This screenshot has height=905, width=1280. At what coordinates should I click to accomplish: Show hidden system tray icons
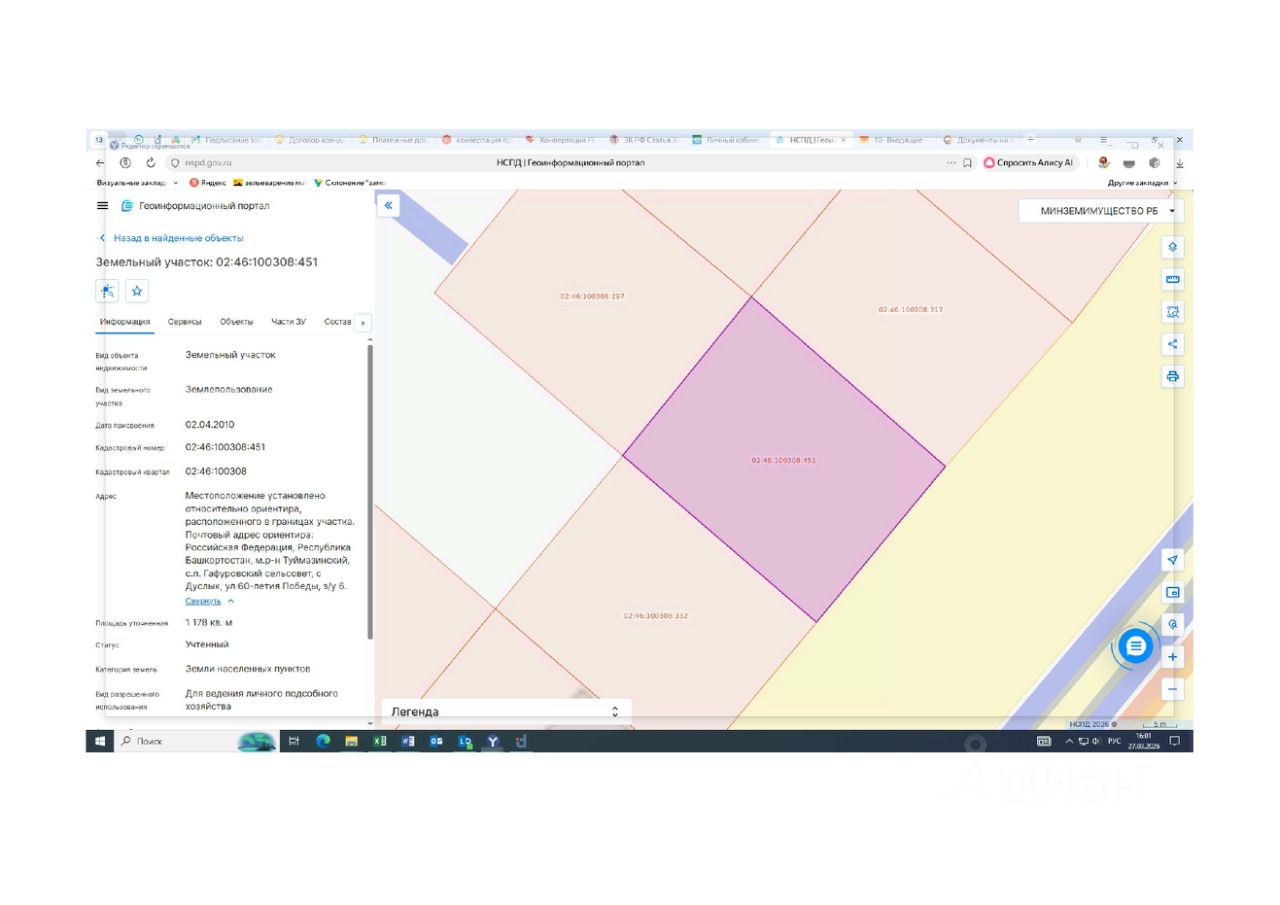pos(1069,741)
